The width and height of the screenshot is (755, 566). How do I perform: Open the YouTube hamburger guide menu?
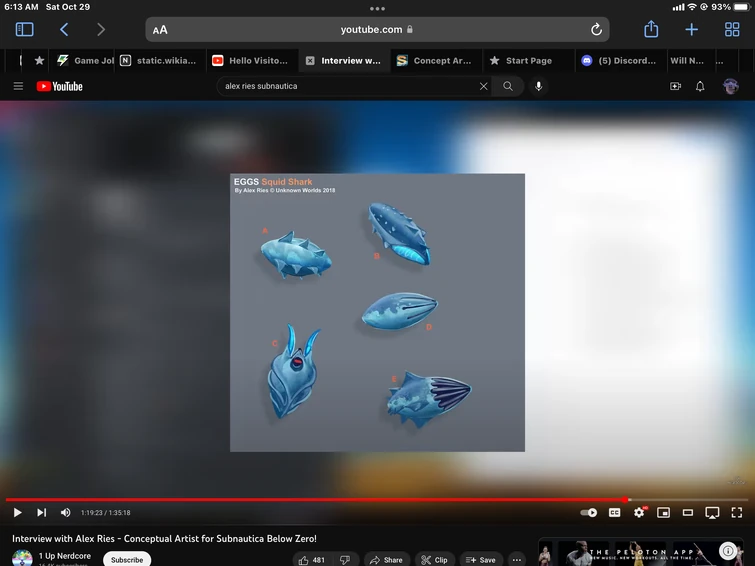18,86
